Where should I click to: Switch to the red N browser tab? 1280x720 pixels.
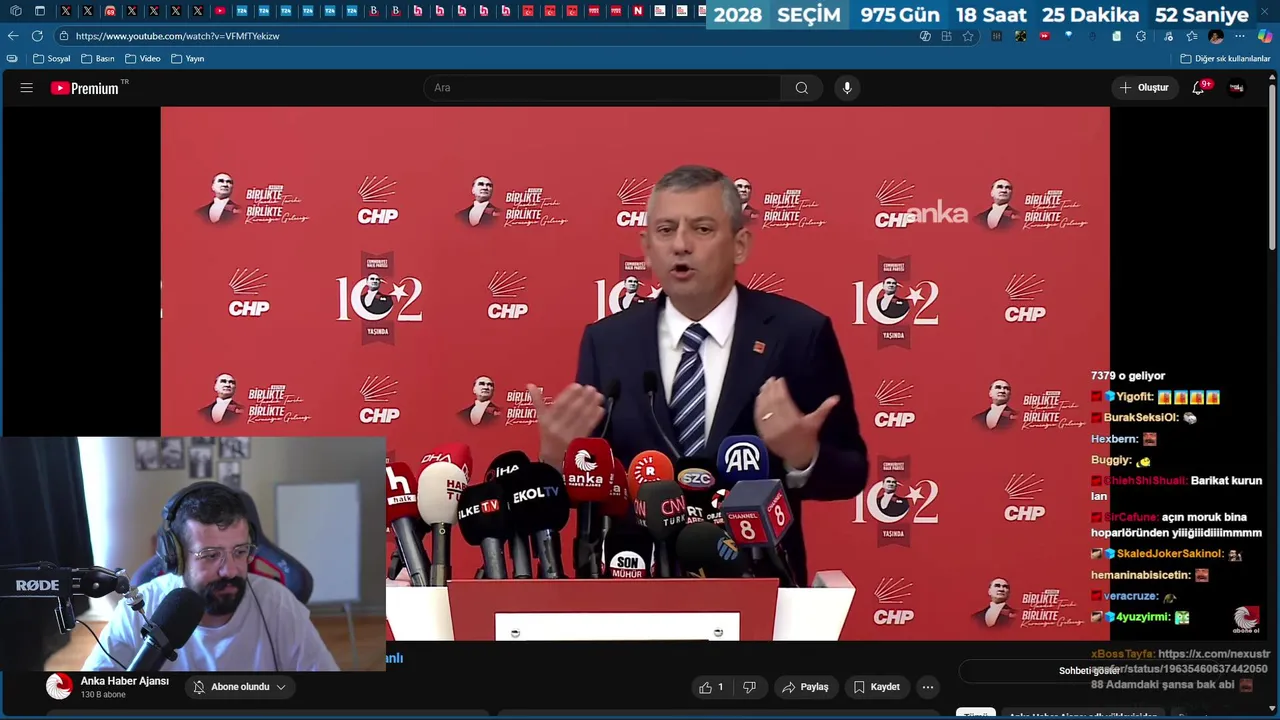click(638, 11)
